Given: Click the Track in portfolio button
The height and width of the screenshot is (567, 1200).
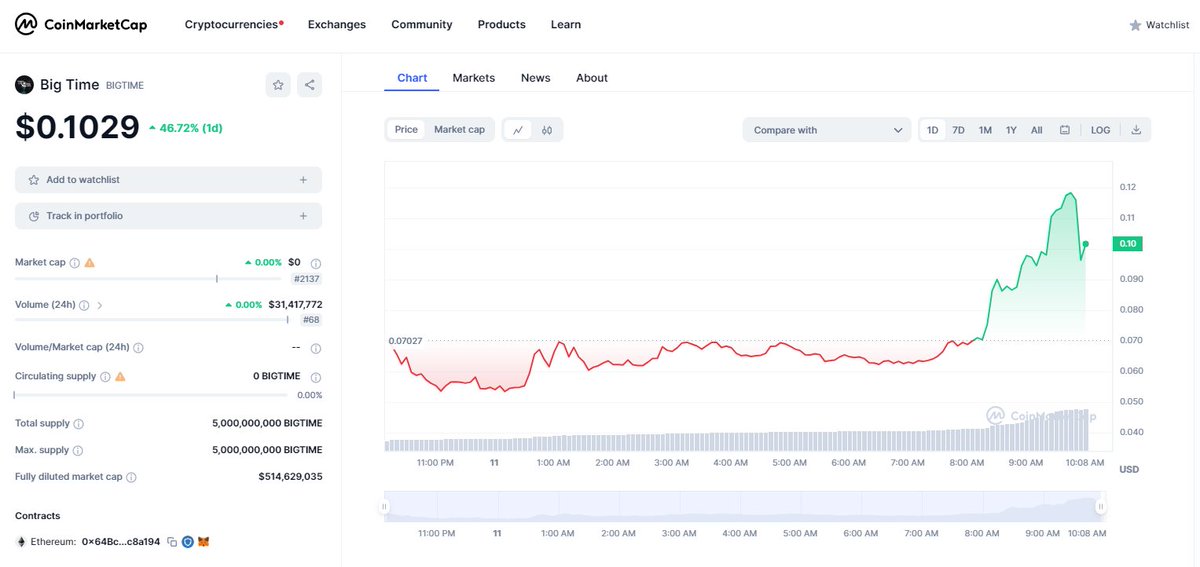Looking at the screenshot, I should pyautogui.click(x=168, y=216).
